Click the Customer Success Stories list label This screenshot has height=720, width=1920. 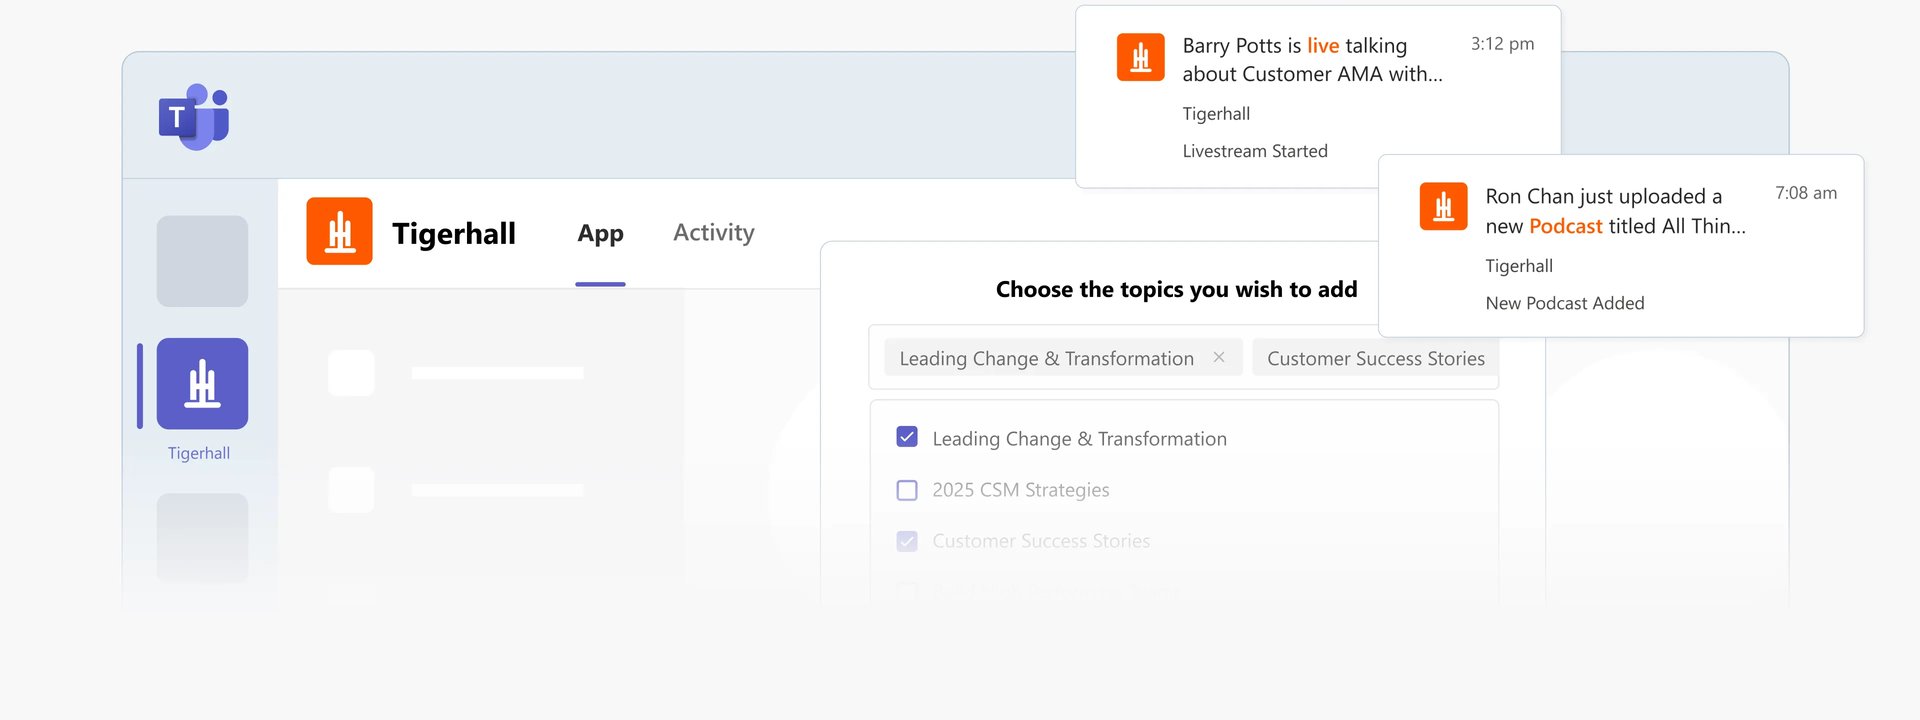pos(1041,541)
